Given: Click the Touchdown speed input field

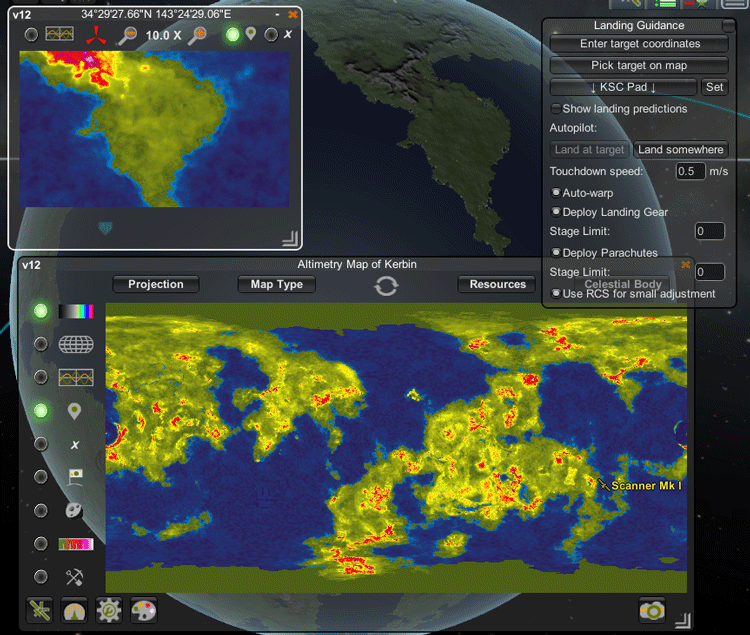Looking at the screenshot, I should (x=691, y=171).
